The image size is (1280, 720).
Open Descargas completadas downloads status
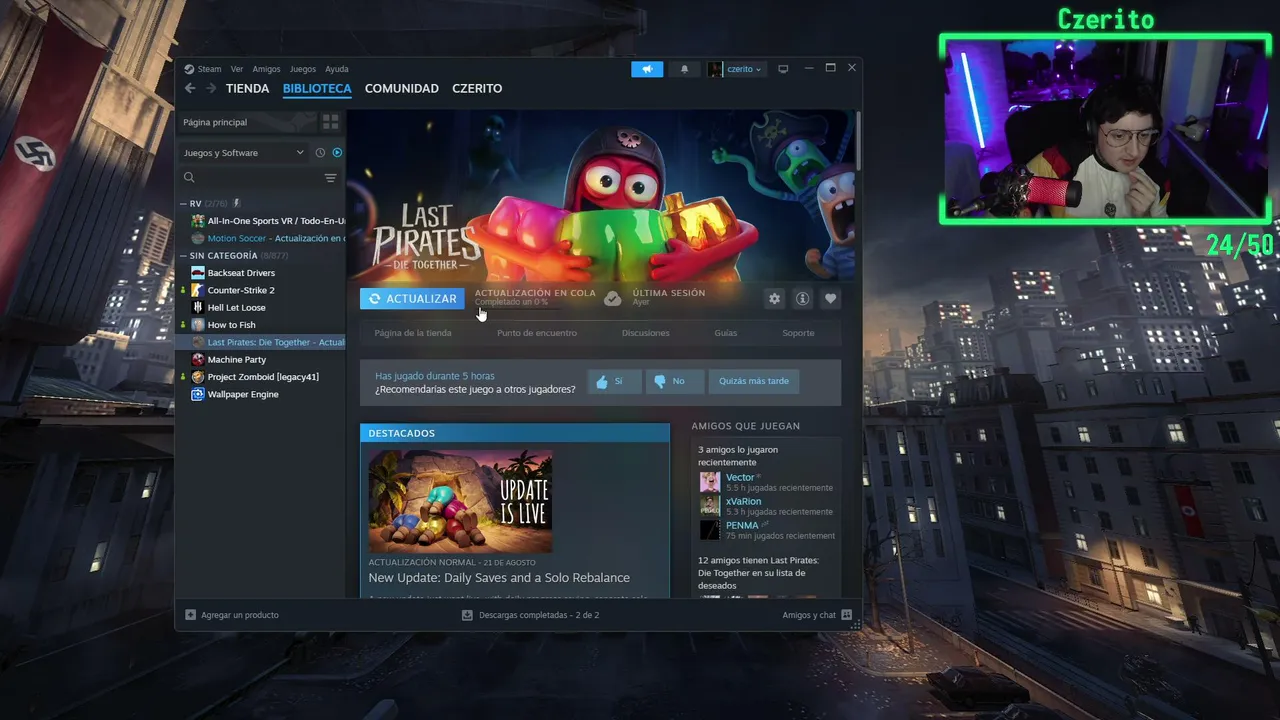[x=530, y=615]
